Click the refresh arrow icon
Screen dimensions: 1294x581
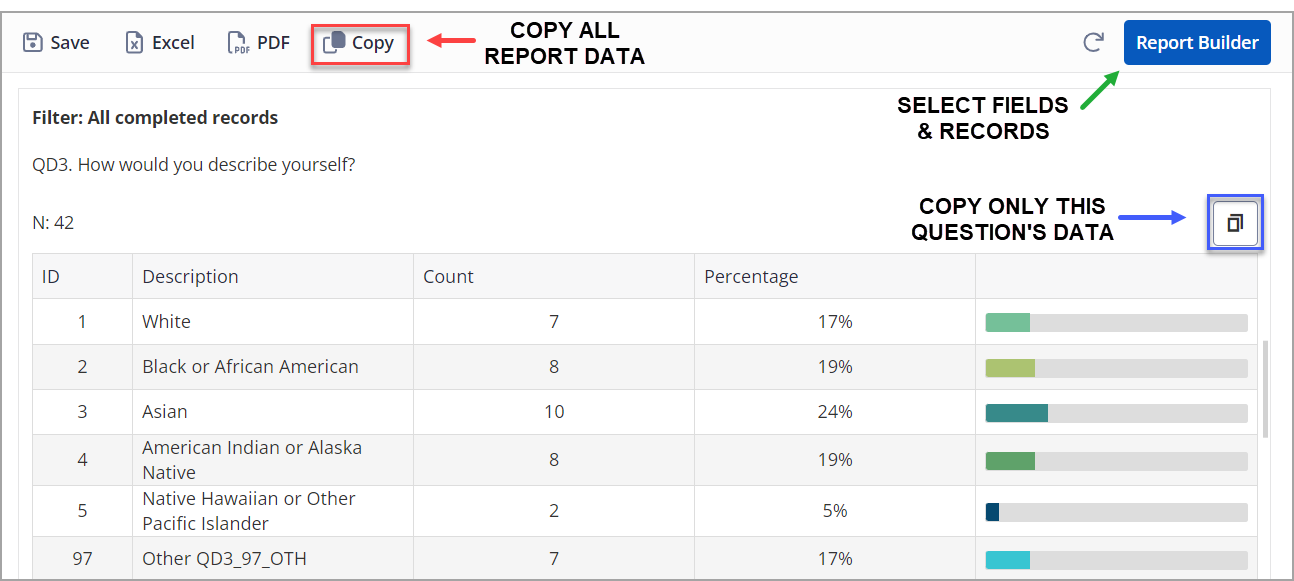click(x=1094, y=42)
